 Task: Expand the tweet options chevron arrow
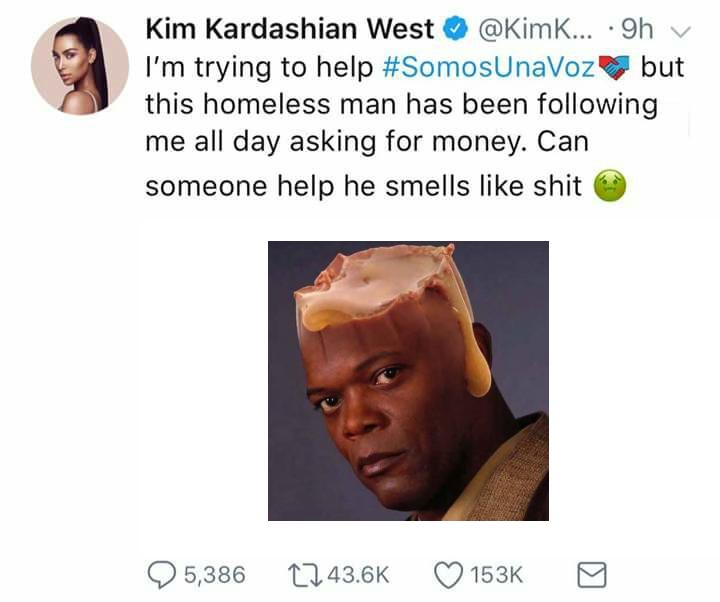[681, 31]
